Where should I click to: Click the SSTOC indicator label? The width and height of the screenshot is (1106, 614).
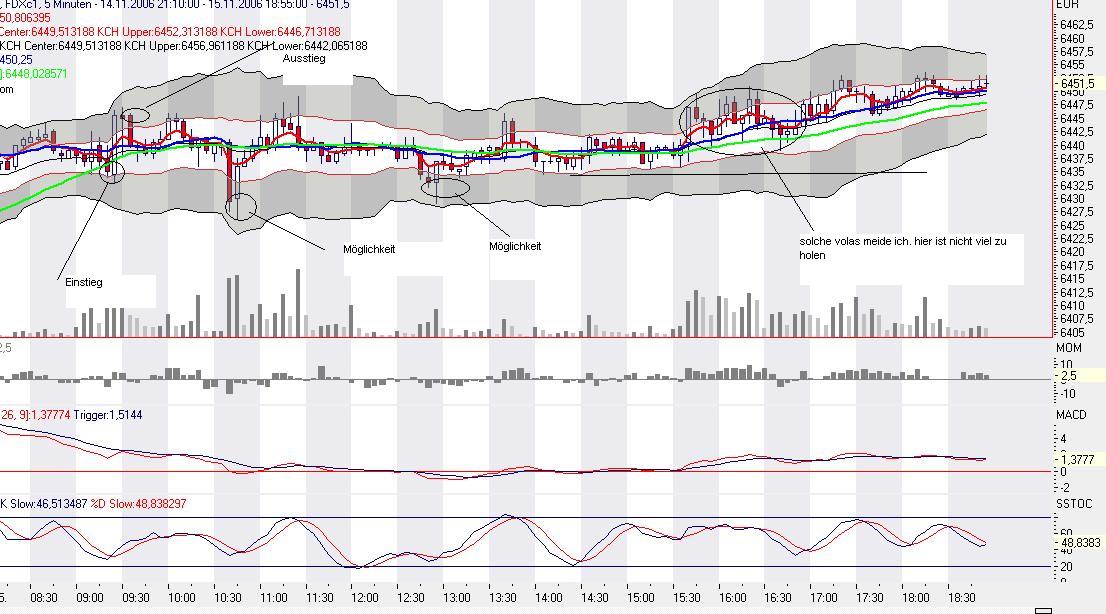coord(1074,504)
